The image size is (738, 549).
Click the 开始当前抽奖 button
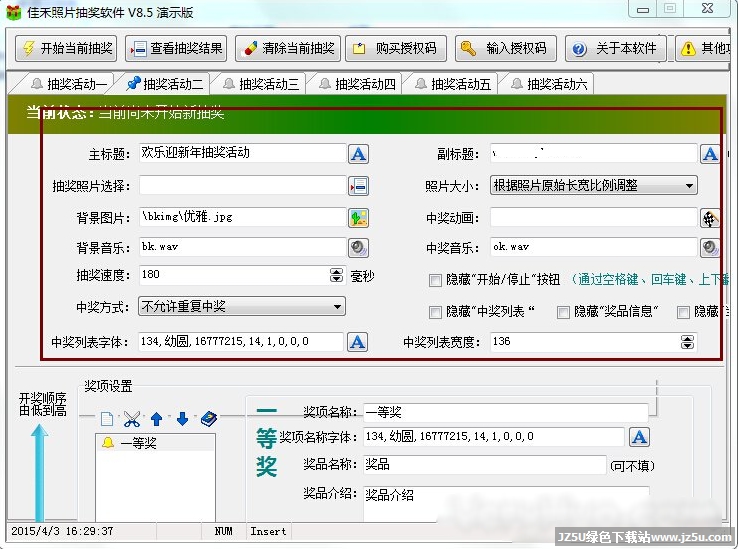click(67, 48)
